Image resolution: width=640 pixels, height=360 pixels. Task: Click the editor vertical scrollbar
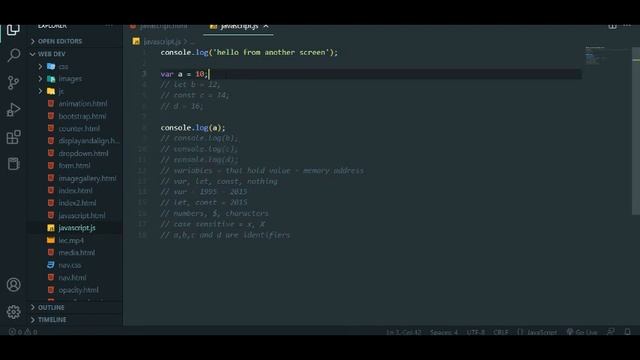[636, 131]
